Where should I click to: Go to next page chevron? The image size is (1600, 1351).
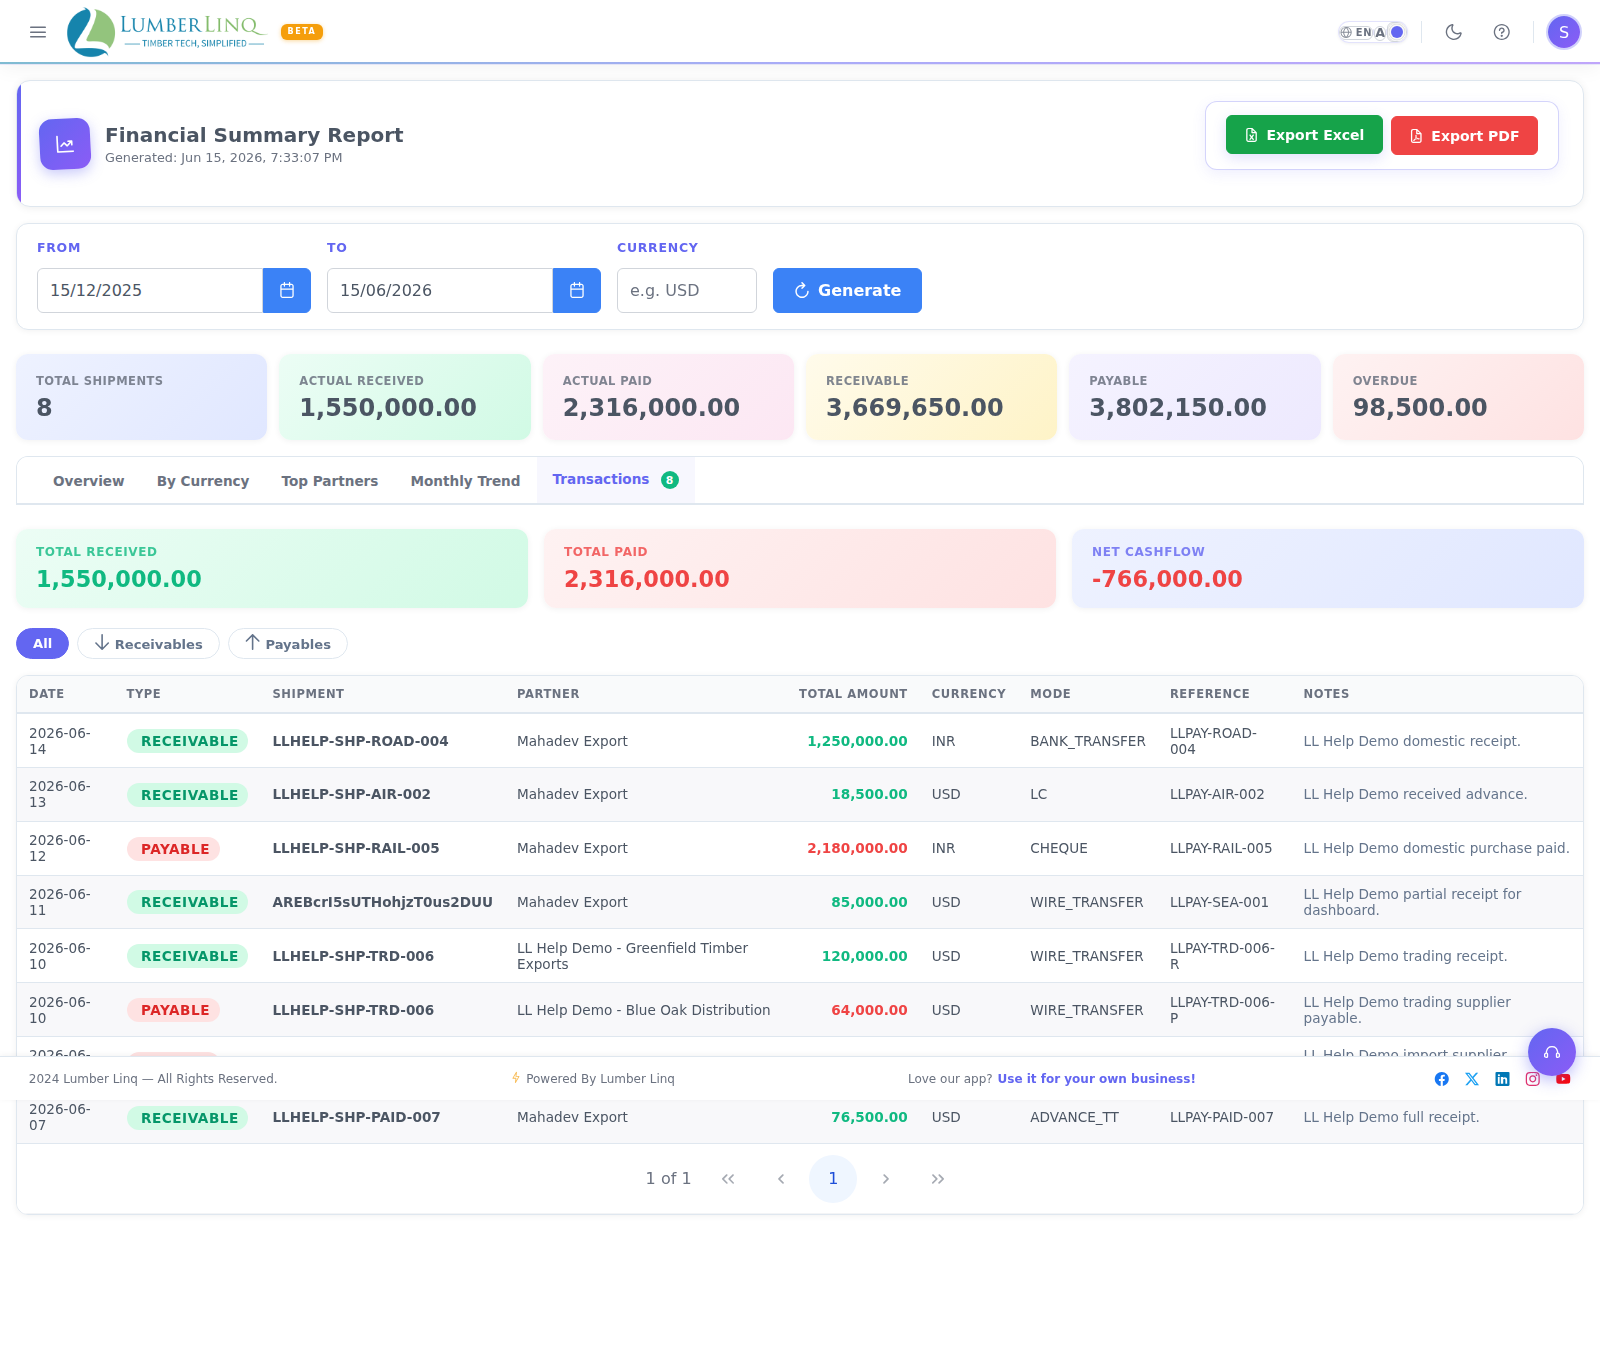tap(885, 1179)
